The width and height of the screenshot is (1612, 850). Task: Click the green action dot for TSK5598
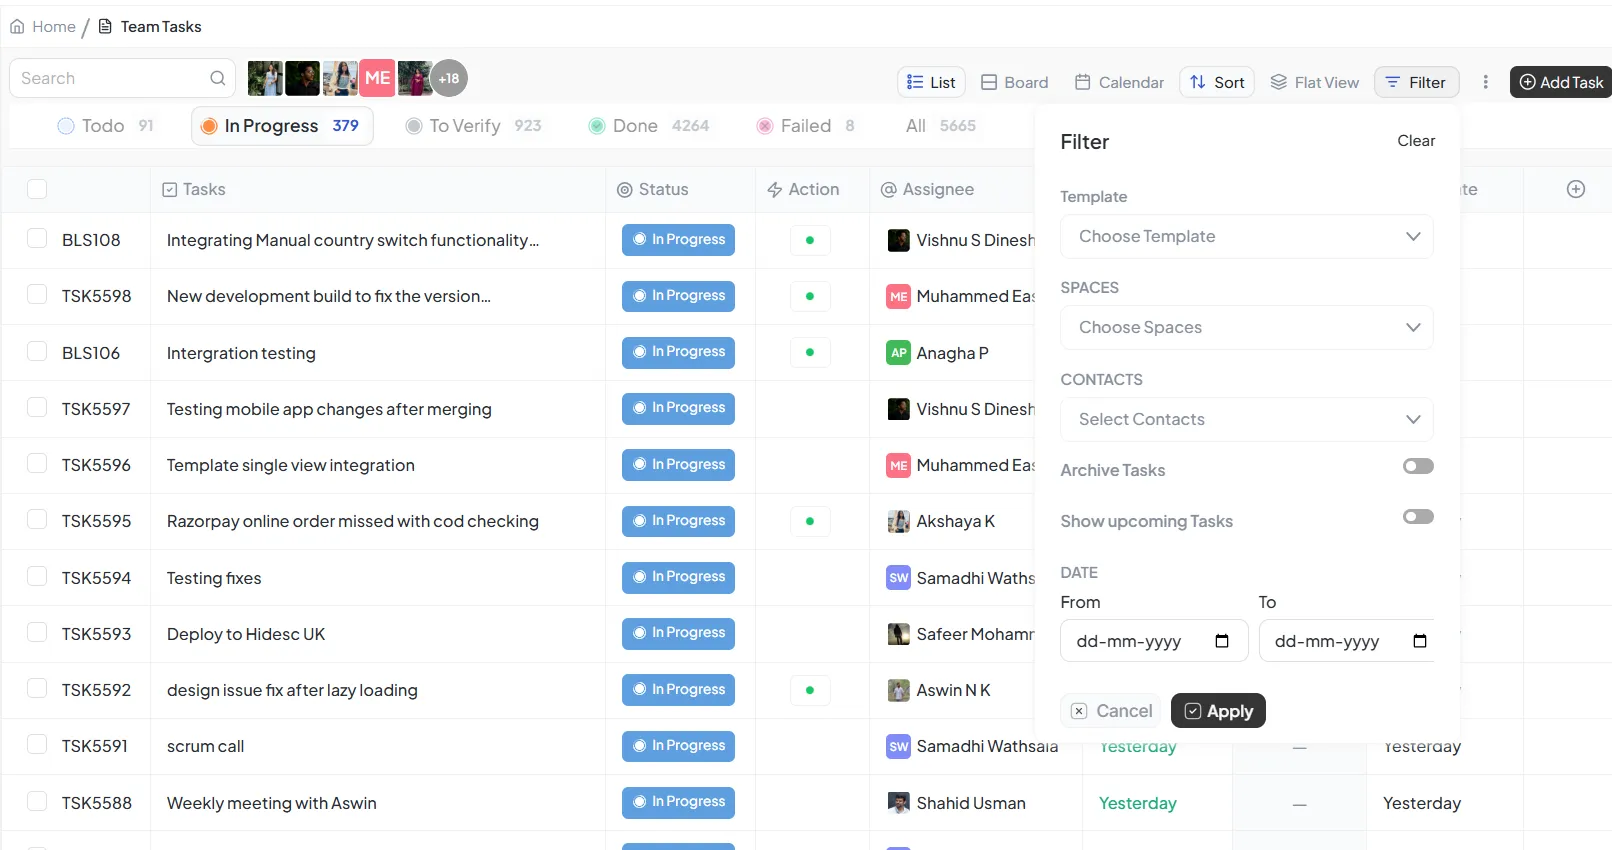click(810, 296)
